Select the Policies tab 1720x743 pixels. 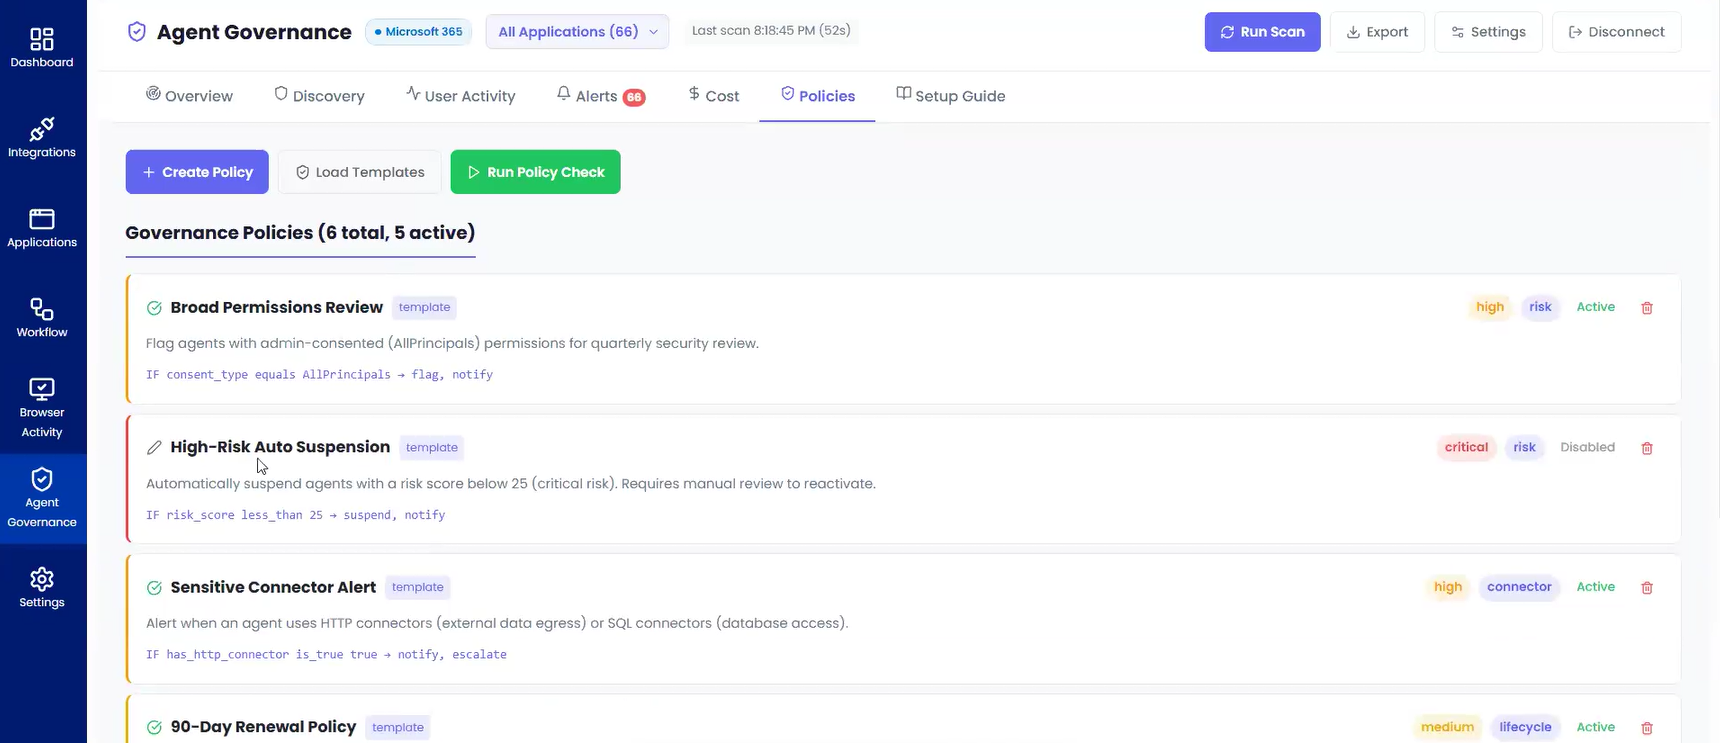coord(817,96)
